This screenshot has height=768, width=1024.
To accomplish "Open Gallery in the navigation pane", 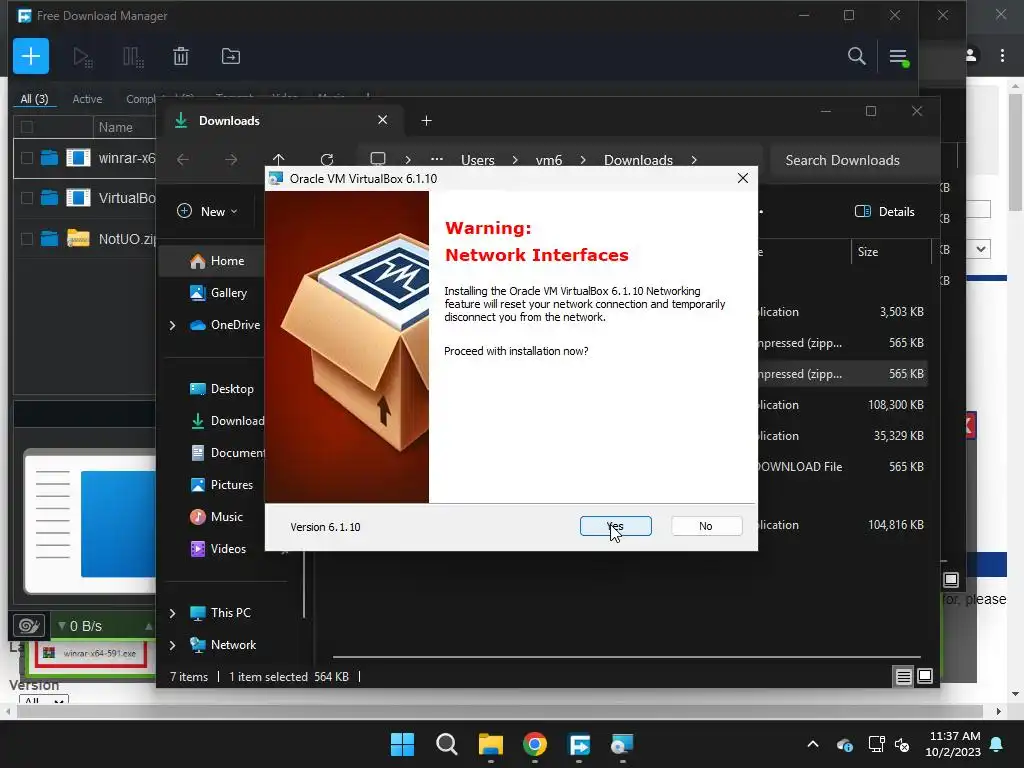I will [x=218, y=293].
